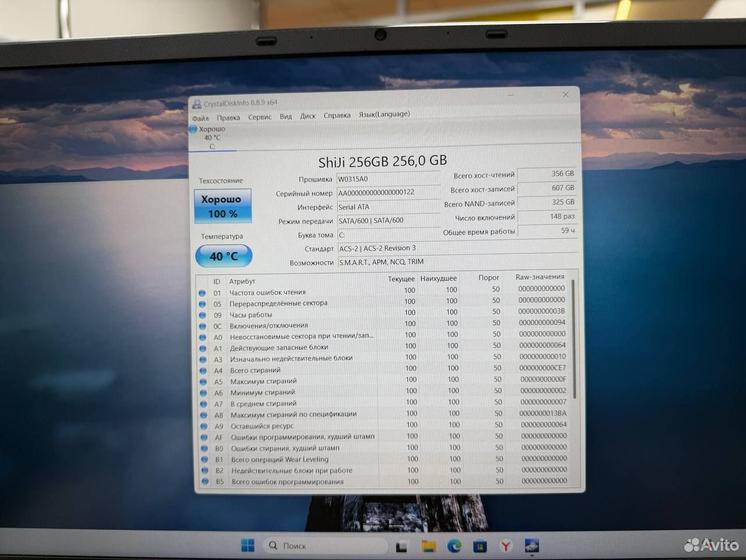Click raw value 000000000CE7 in row A4

(x=542, y=368)
